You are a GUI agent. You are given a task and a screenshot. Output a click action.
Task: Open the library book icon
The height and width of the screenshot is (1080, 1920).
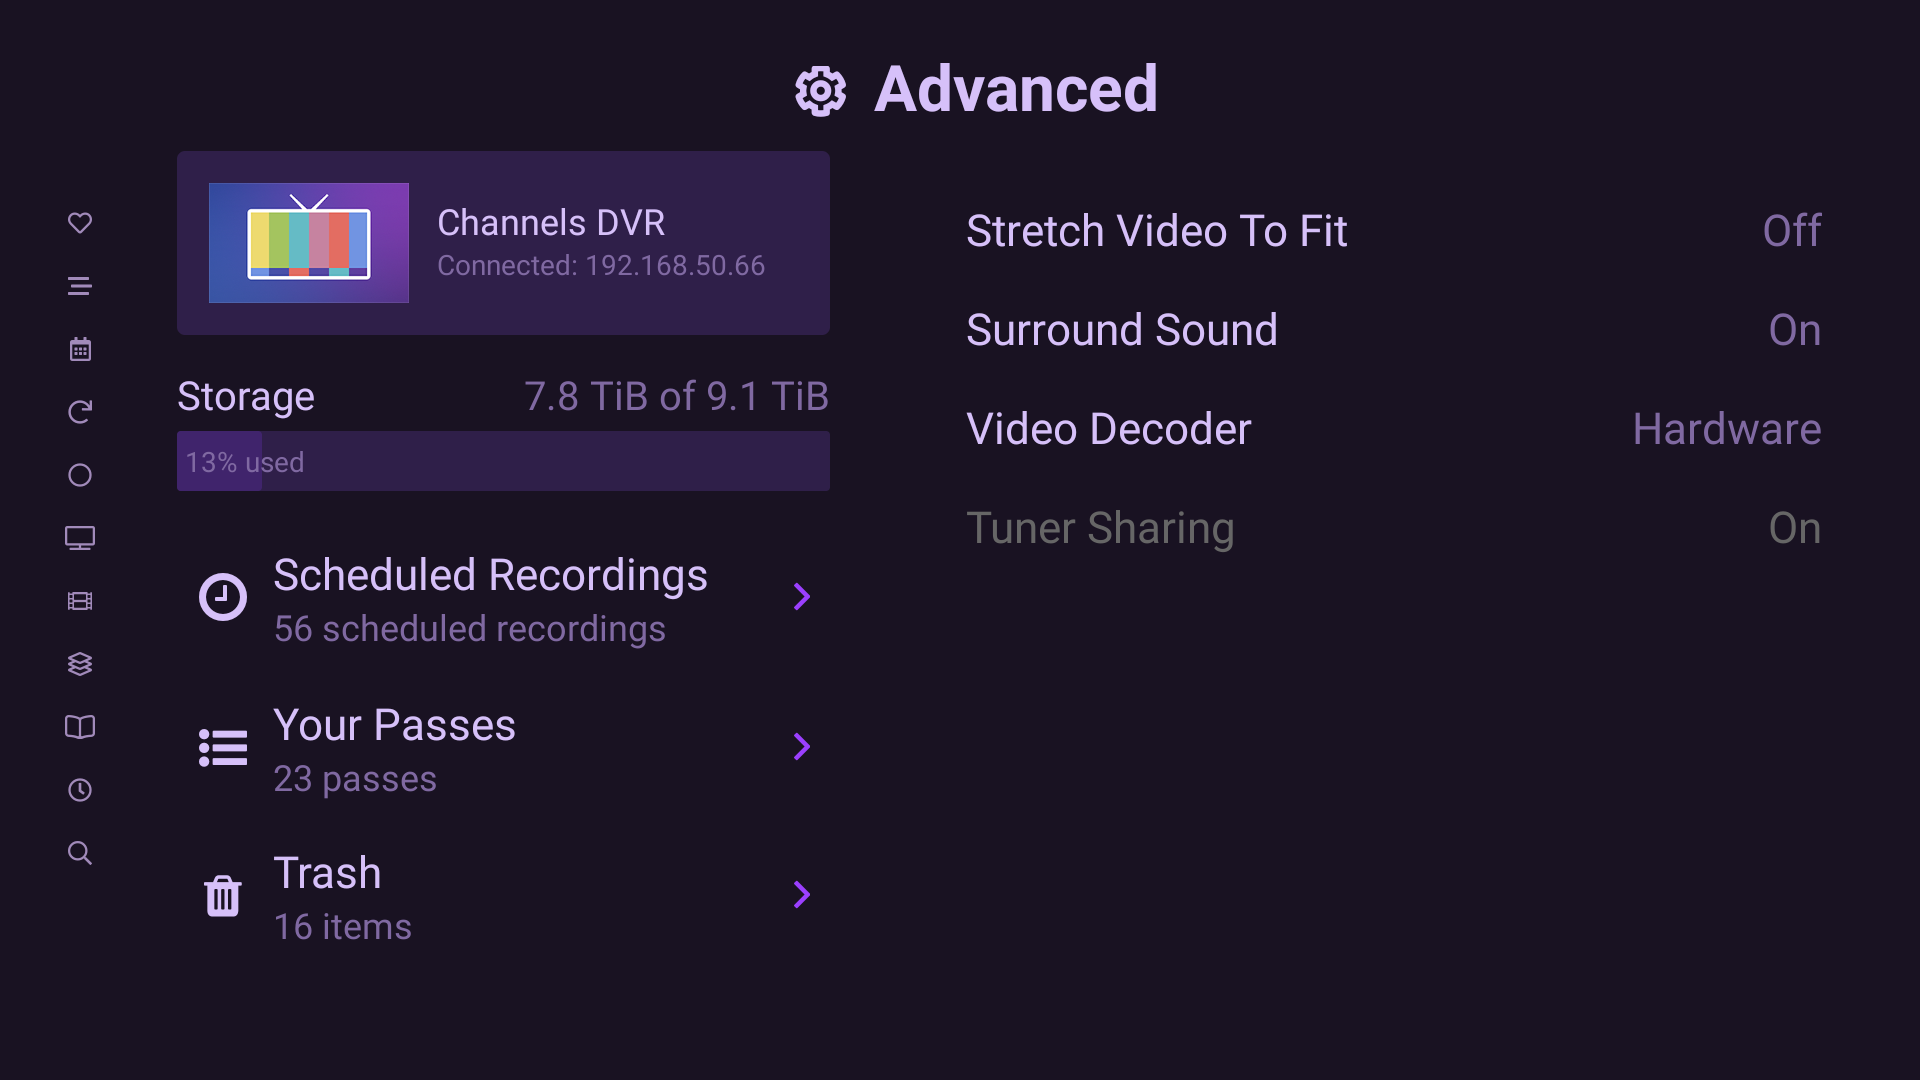pyautogui.click(x=80, y=727)
